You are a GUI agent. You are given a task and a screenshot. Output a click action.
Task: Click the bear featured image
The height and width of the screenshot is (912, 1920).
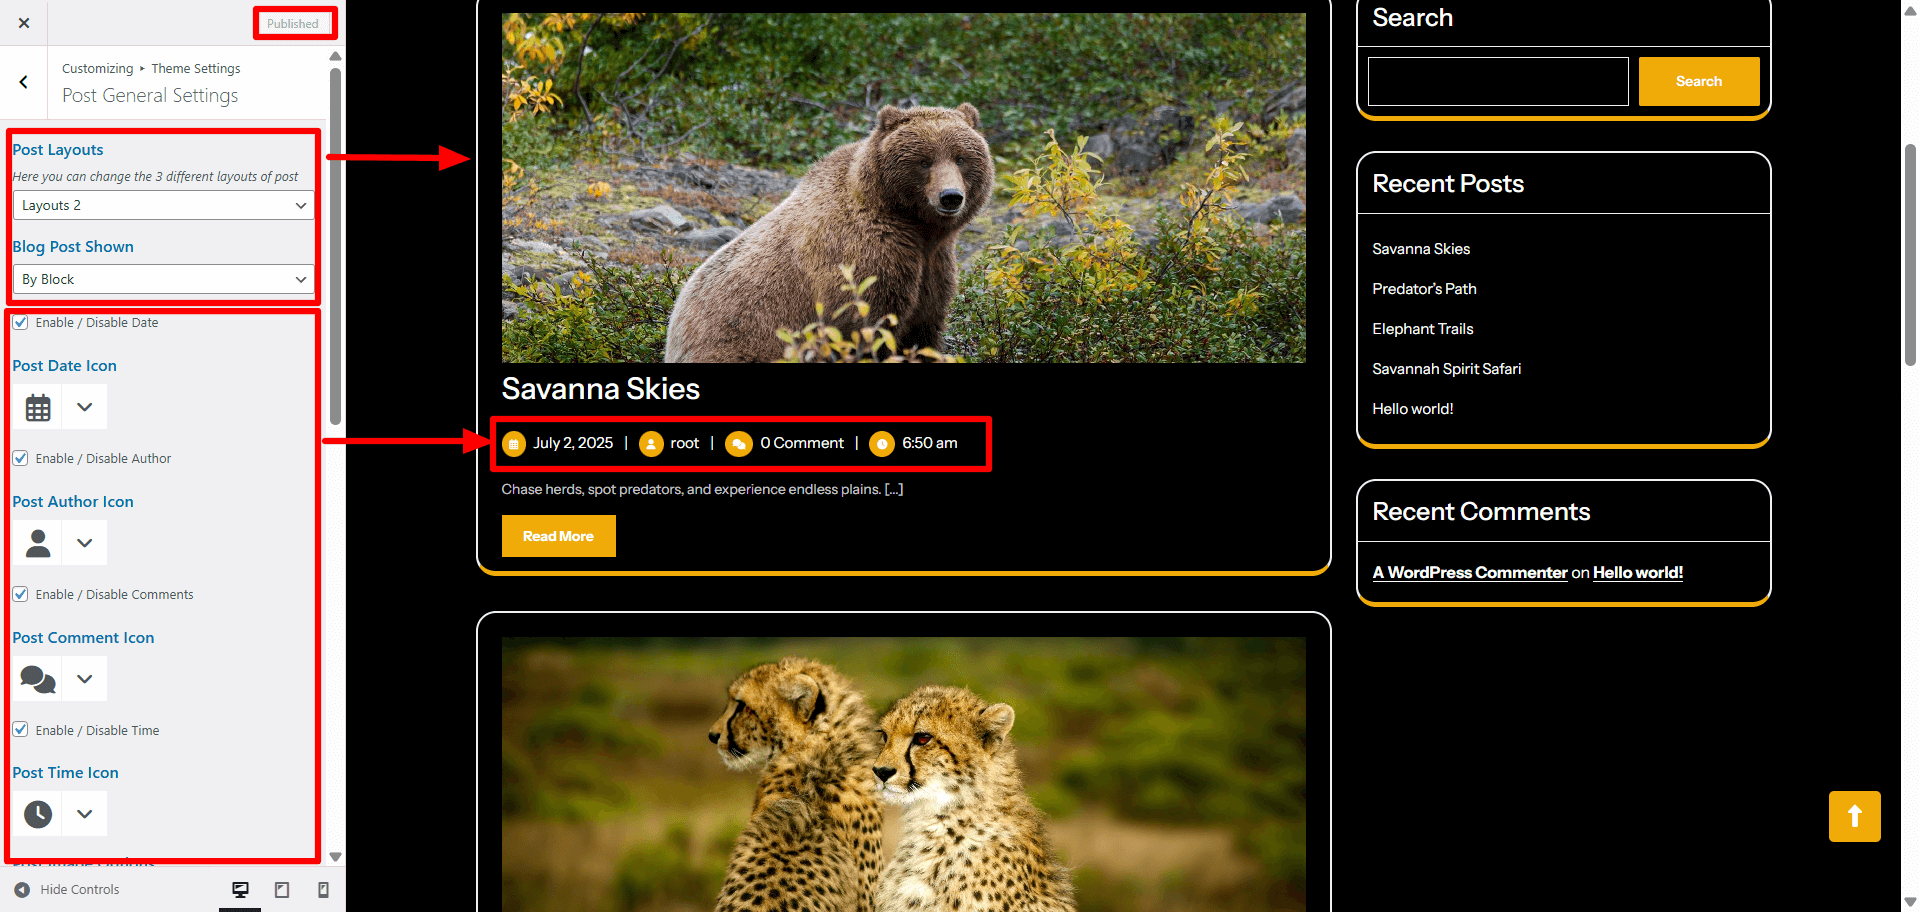coord(903,187)
